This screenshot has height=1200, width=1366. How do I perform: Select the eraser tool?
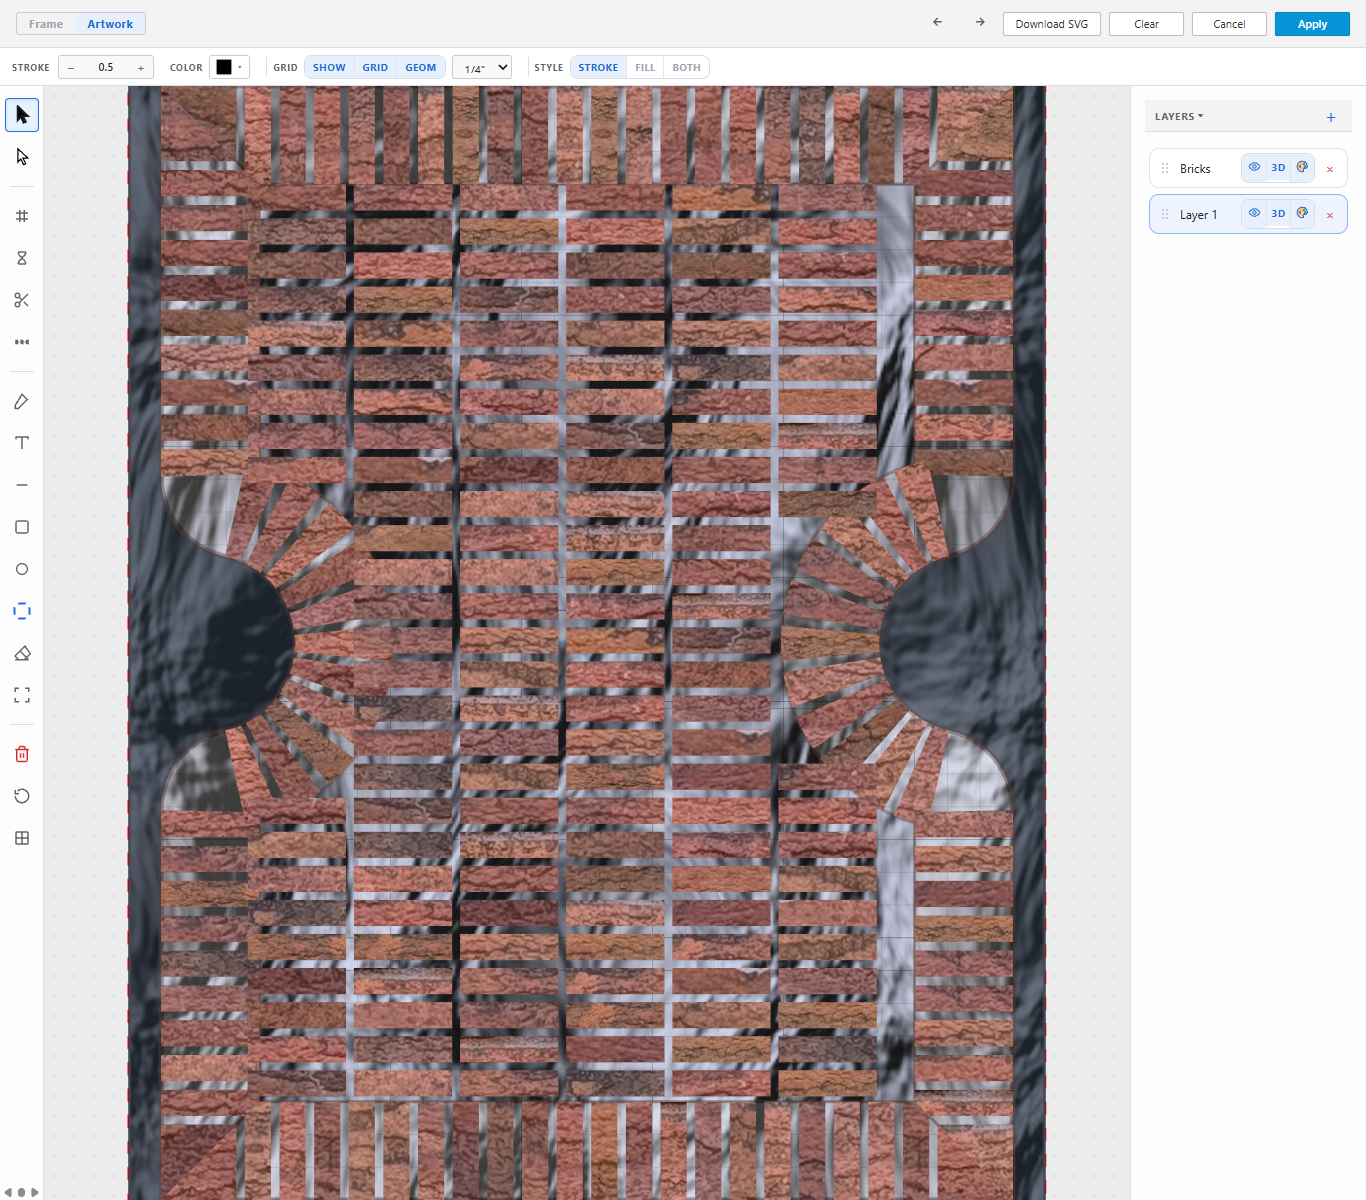tap(22, 653)
